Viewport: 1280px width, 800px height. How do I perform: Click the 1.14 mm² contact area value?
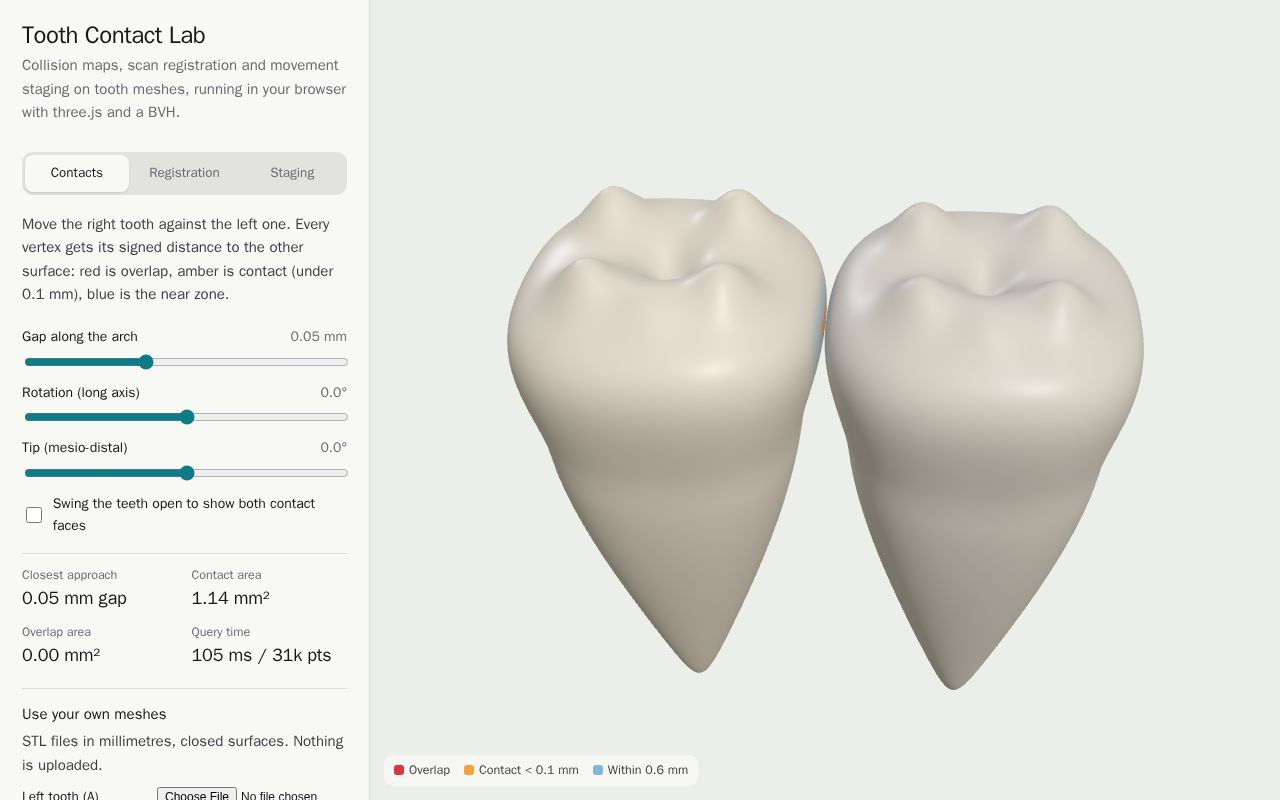pyautogui.click(x=231, y=598)
